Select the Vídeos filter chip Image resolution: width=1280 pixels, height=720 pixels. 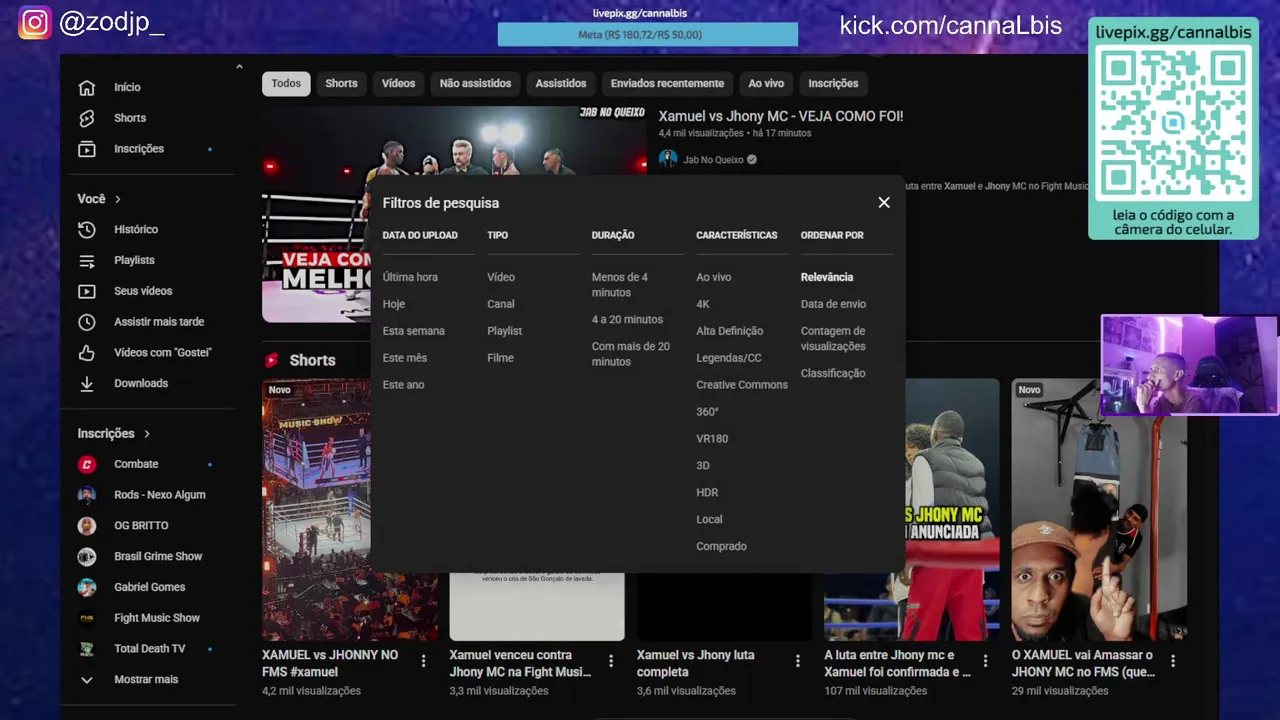coord(398,84)
